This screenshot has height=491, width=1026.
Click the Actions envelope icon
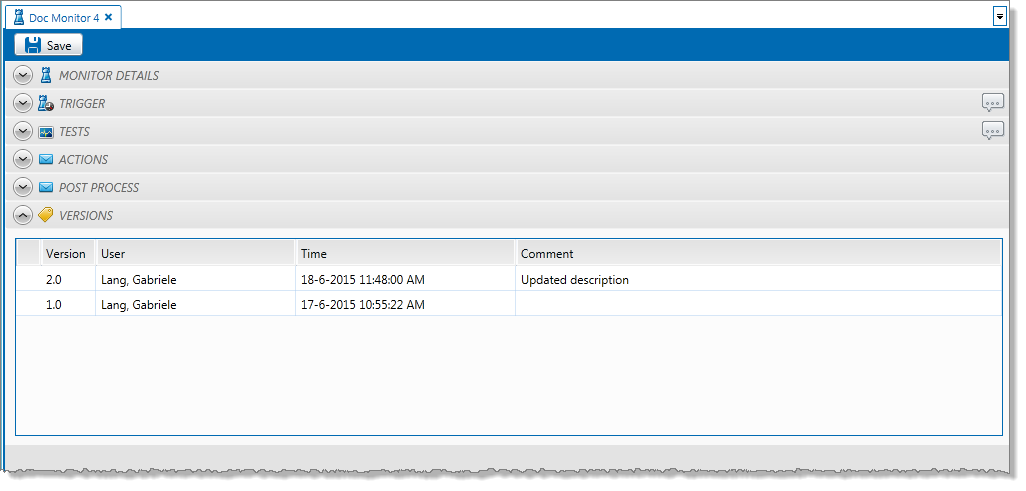pyautogui.click(x=46, y=160)
